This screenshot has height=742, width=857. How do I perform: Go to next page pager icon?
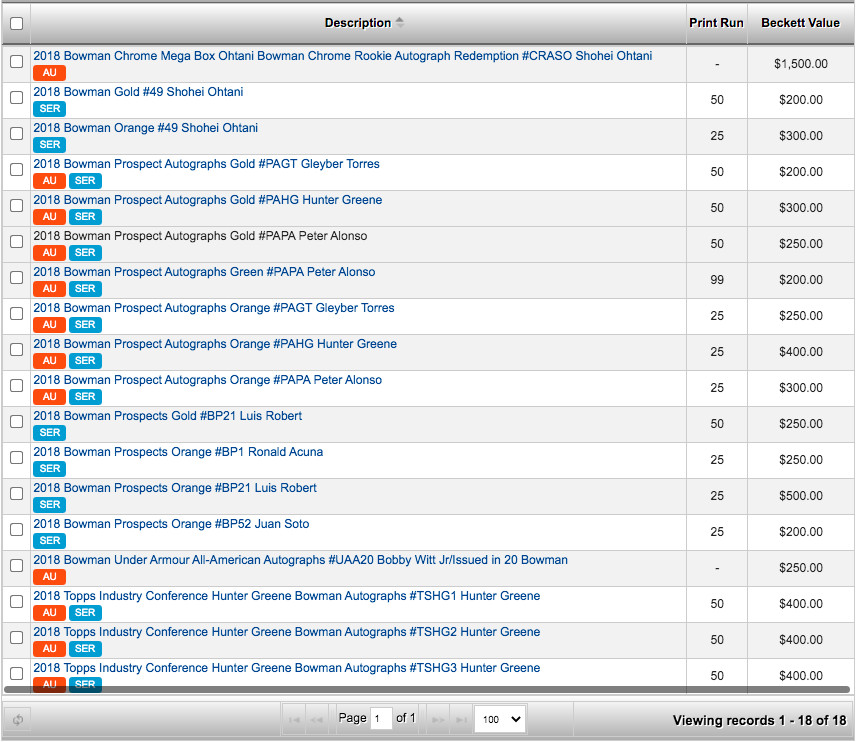point(438,720)
